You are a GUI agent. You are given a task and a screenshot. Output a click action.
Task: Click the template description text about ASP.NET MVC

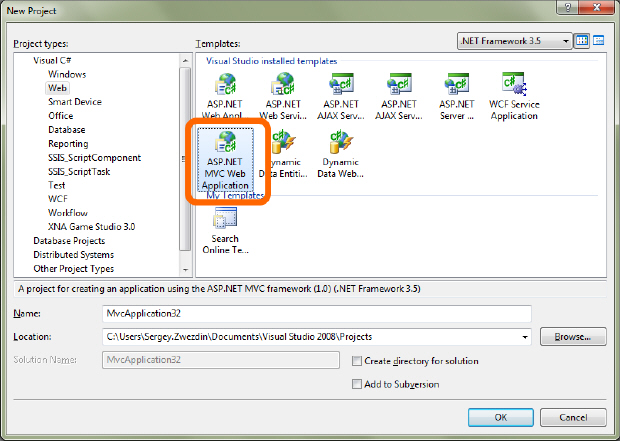(x=219, y=289)
